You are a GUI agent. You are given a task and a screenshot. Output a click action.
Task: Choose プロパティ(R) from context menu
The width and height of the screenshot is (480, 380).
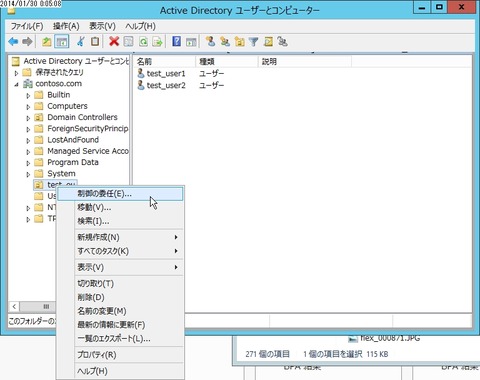tap(120, 355)
